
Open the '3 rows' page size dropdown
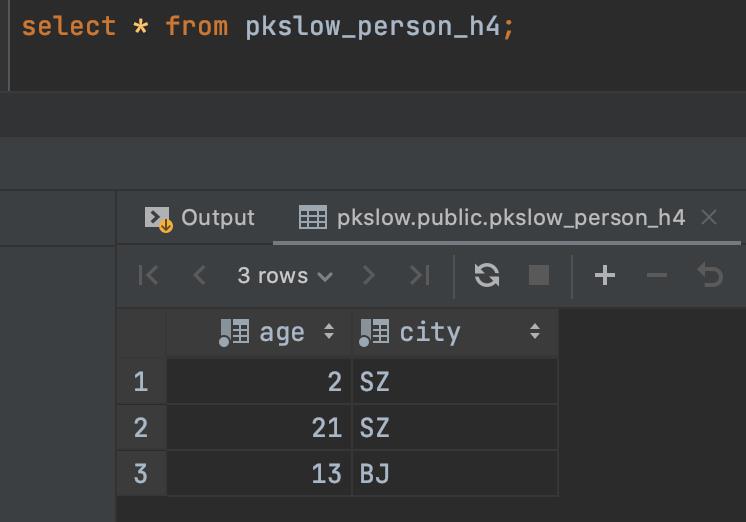(285, 276)
